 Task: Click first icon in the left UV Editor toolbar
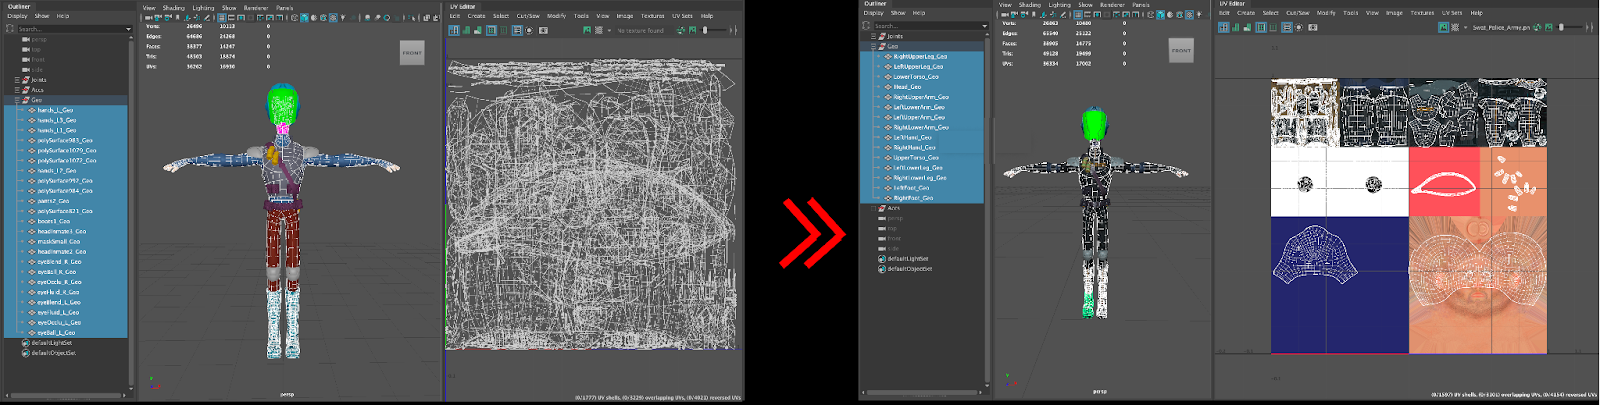(x=454, y=30)
